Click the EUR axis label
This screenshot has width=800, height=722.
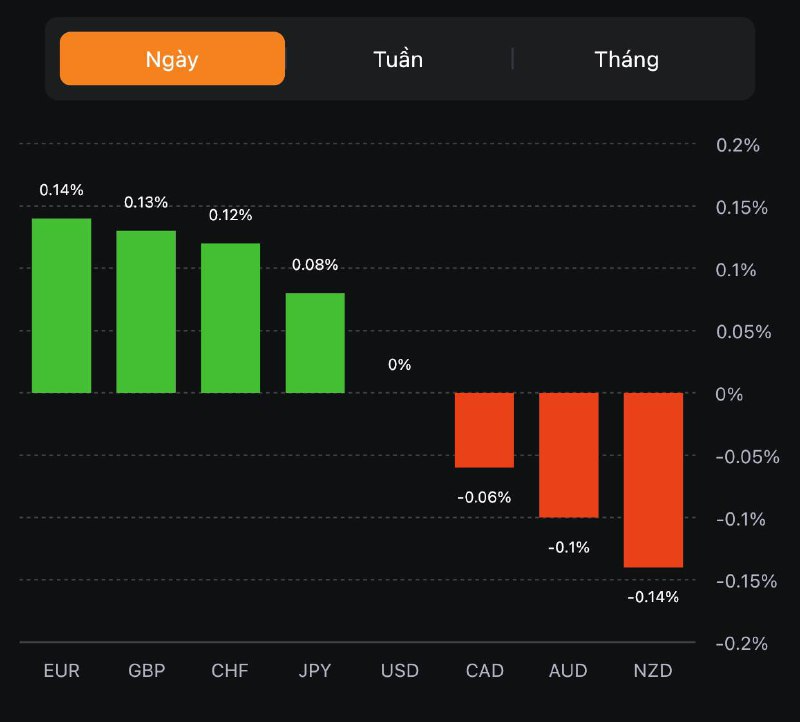coord(62,670)
